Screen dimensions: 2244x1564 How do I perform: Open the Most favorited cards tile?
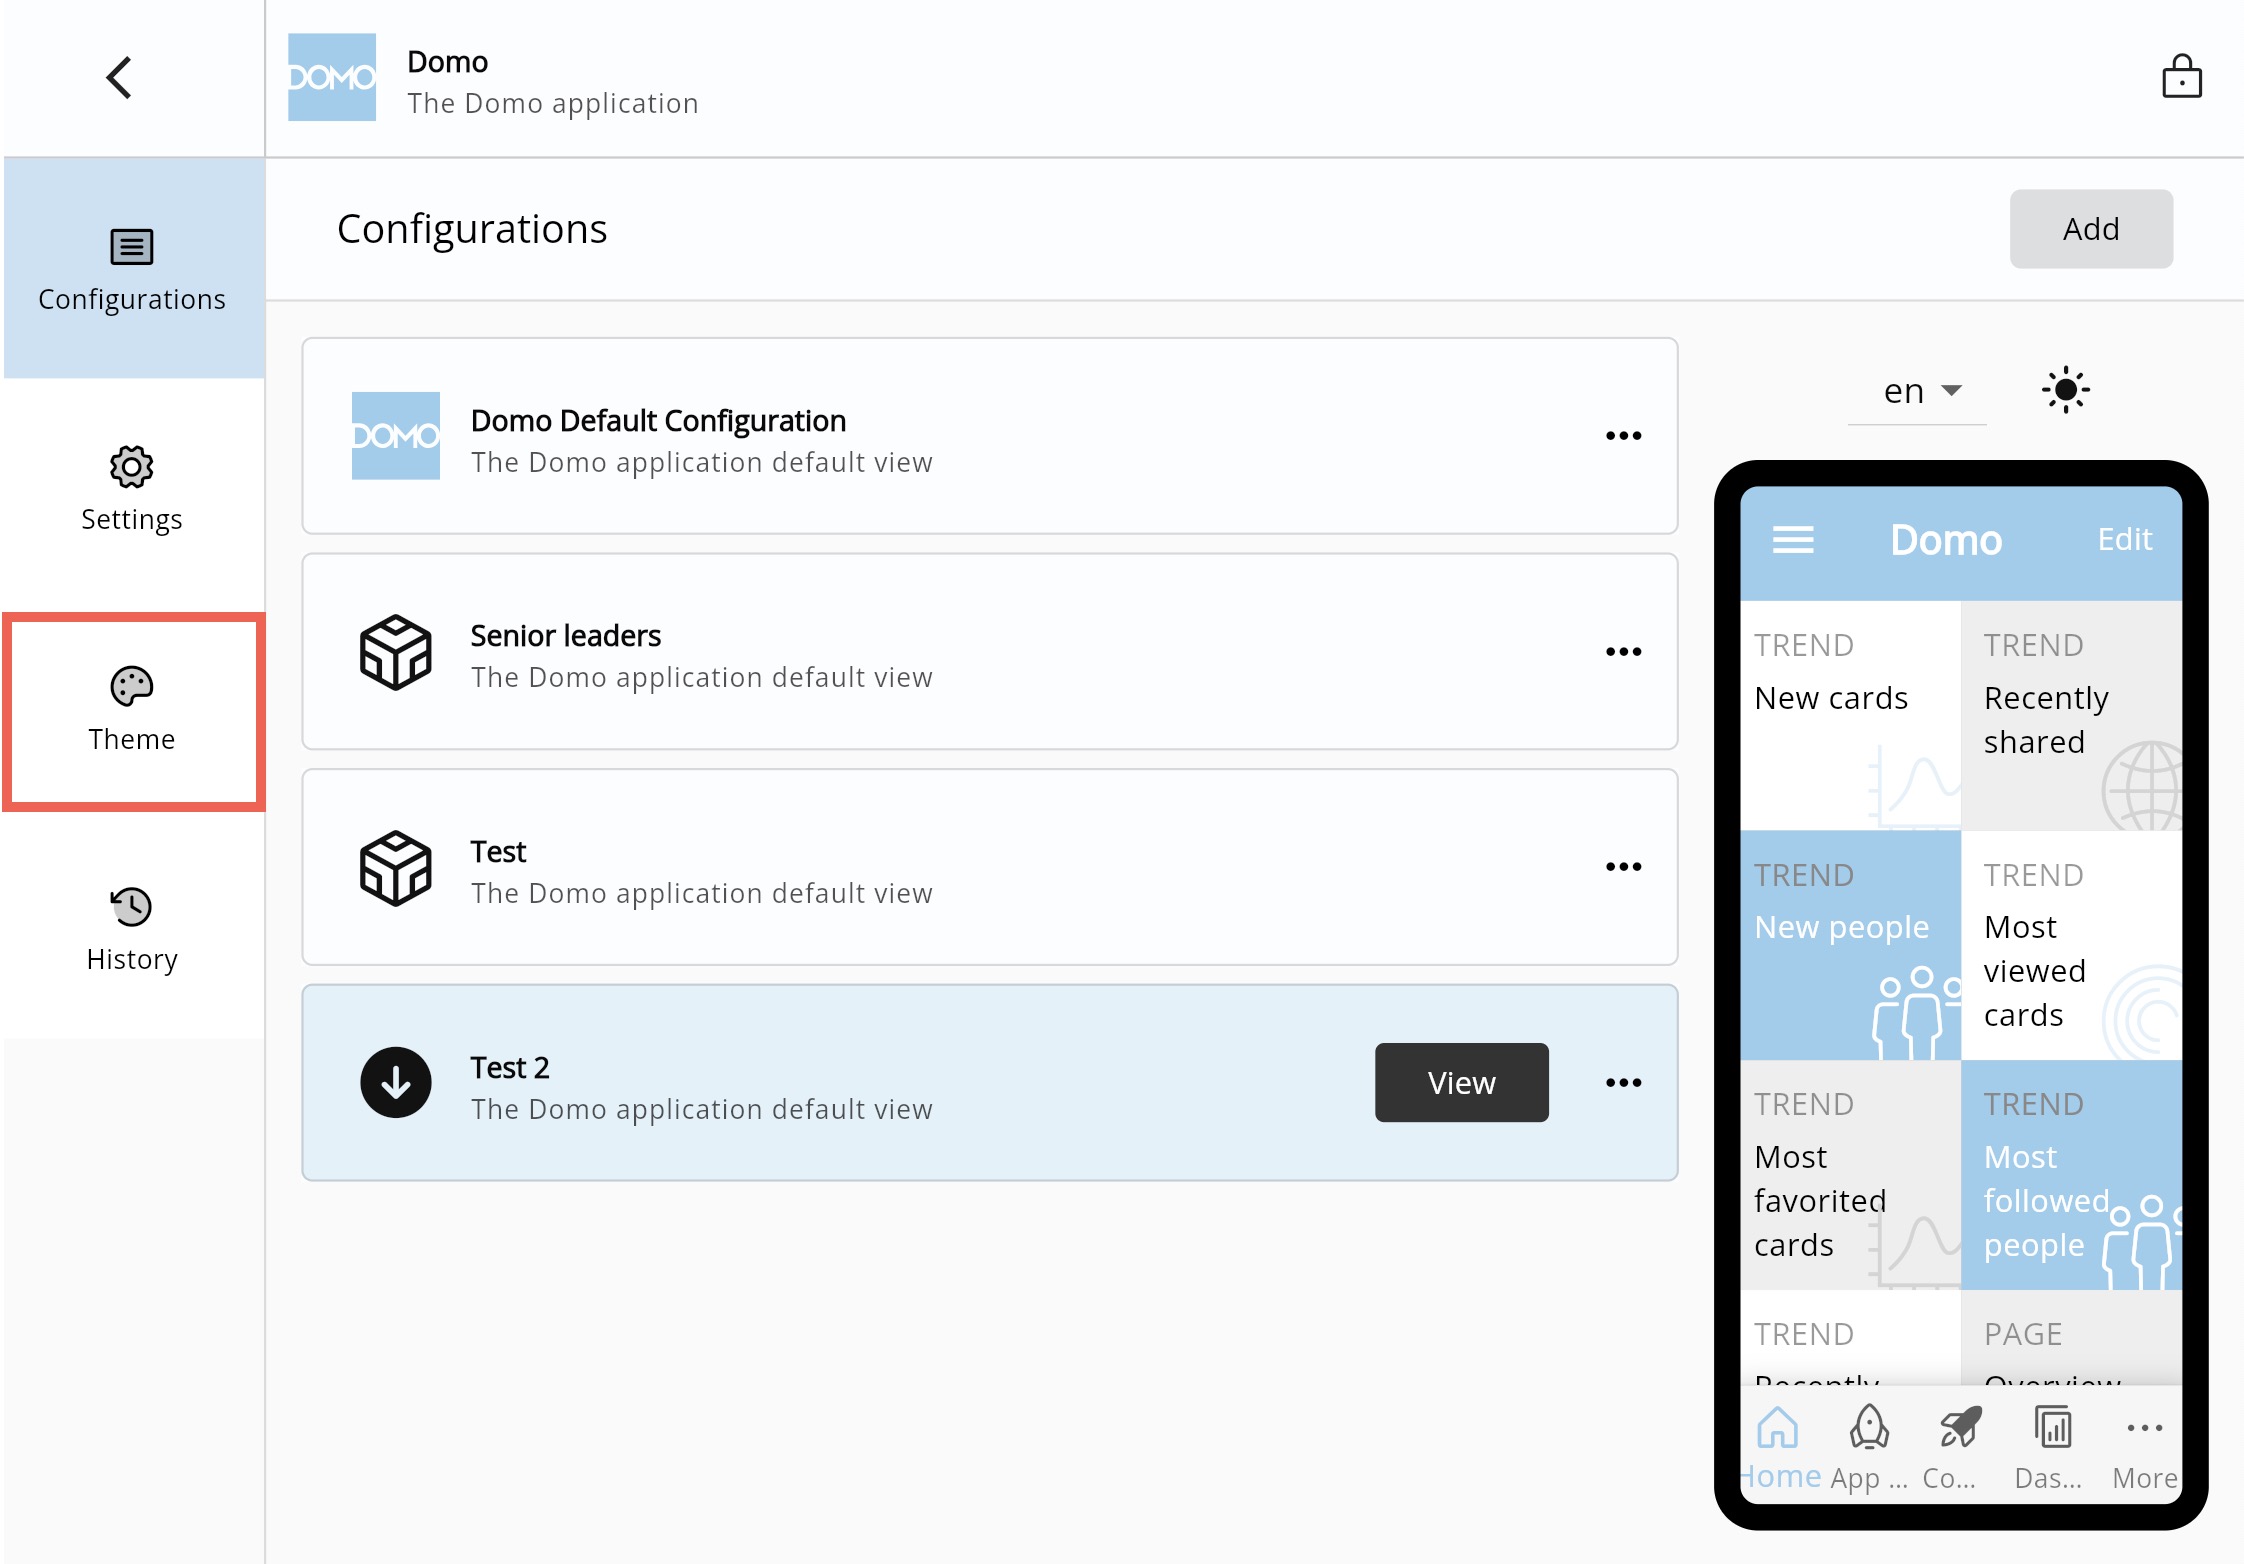click(x=1851, y=1175)
